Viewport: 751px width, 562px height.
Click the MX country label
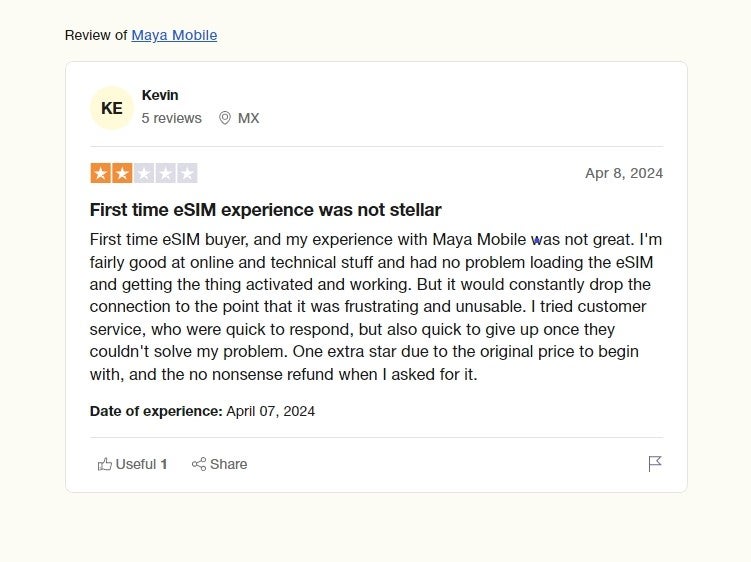248,118
